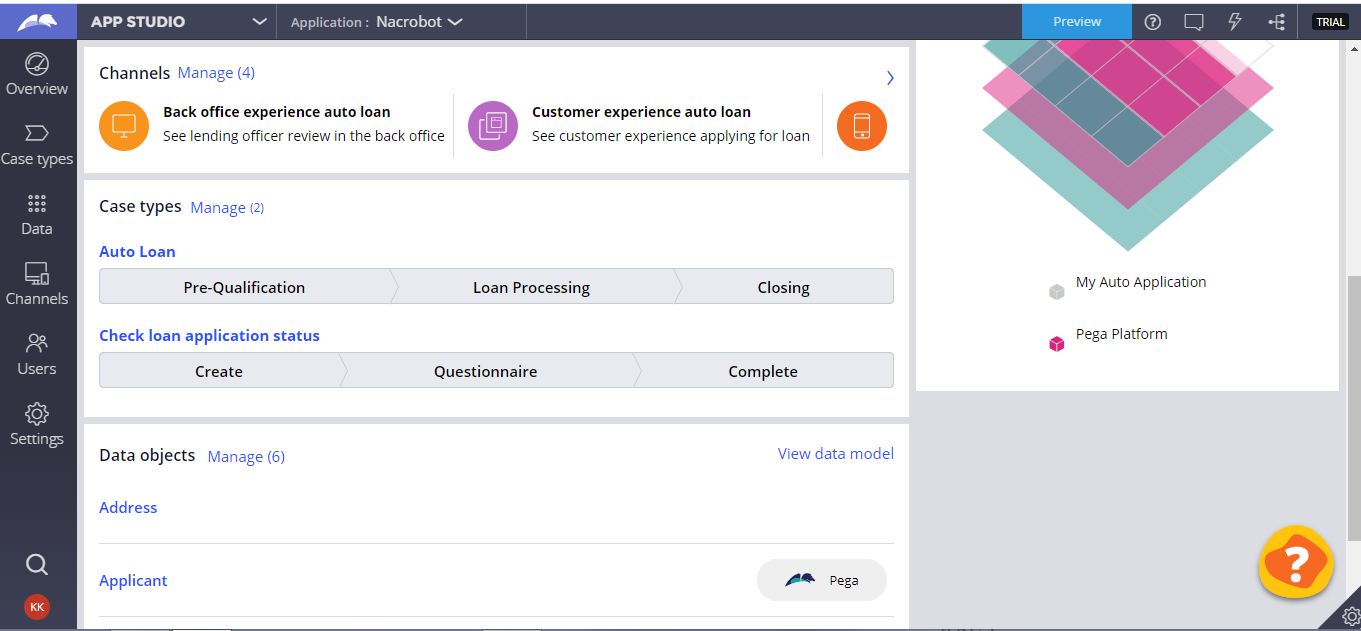The image size is (1361, 631).
Task: Open Manage (4) link for Channels
Action: point(216,73)
